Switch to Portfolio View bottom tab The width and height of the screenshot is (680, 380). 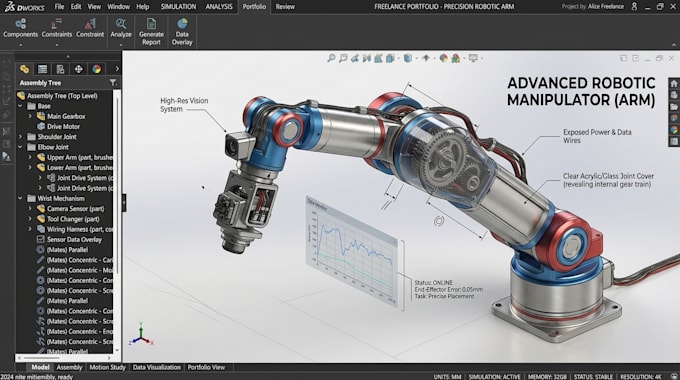206,367
